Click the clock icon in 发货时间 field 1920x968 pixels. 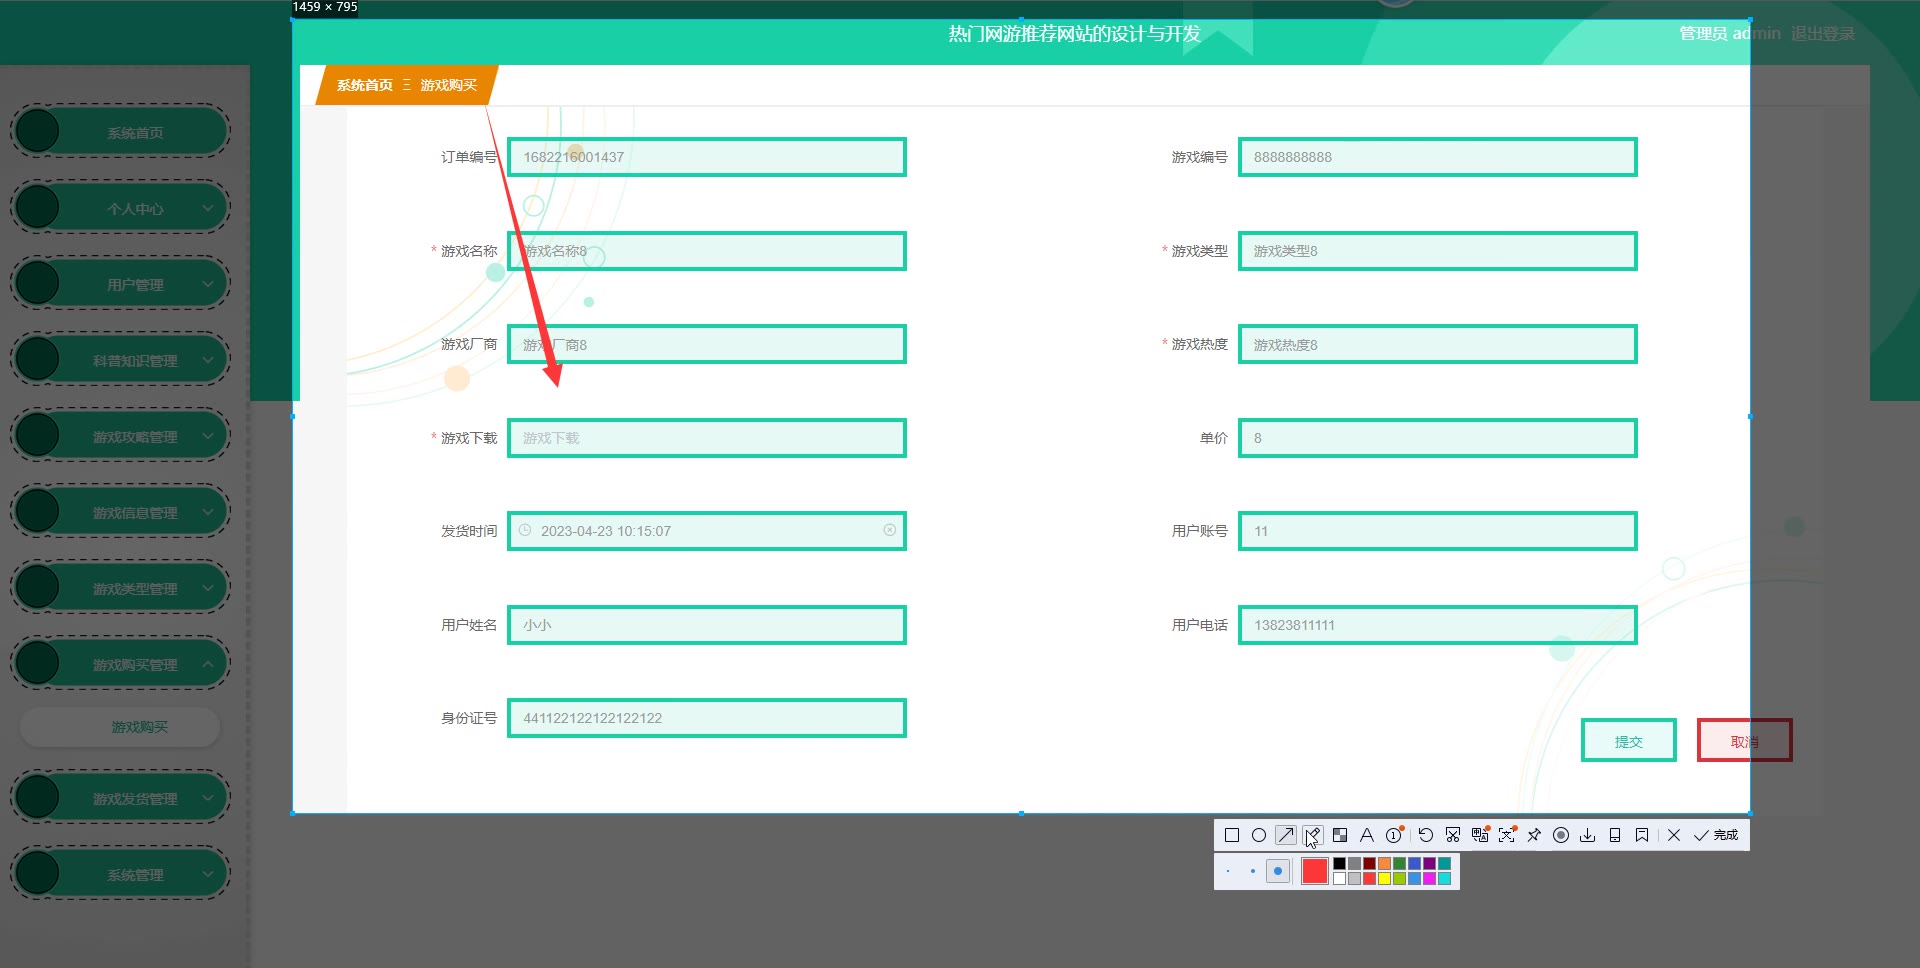(x=525, y=530)
